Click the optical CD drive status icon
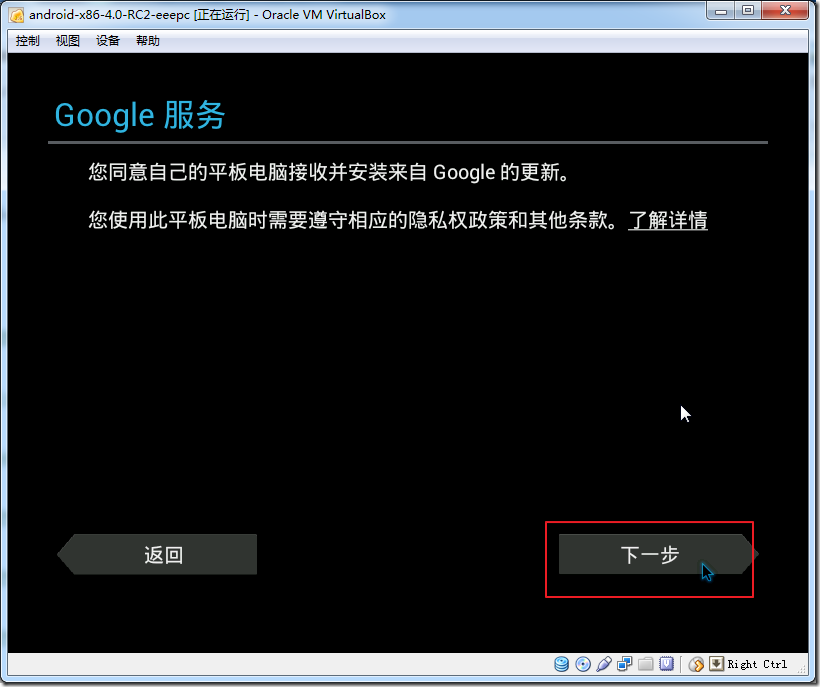The image size is (820, 687). point(583,664)
